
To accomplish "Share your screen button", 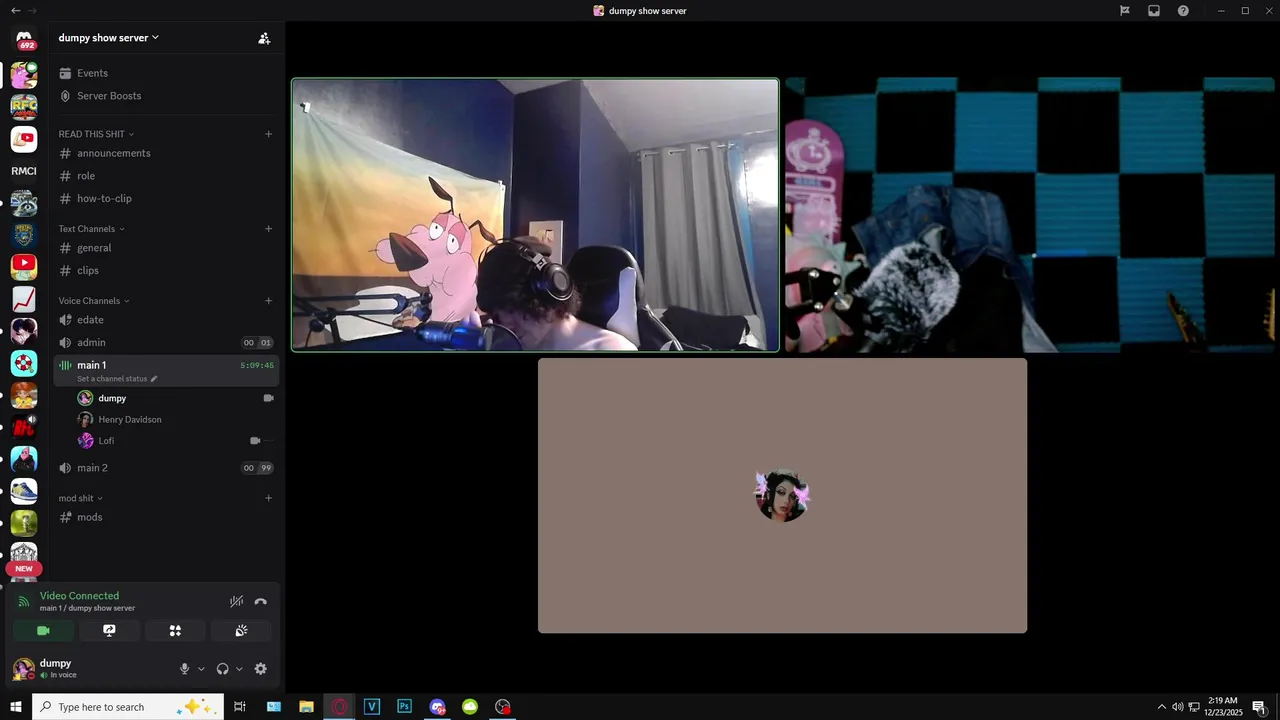I will [109, 631].
